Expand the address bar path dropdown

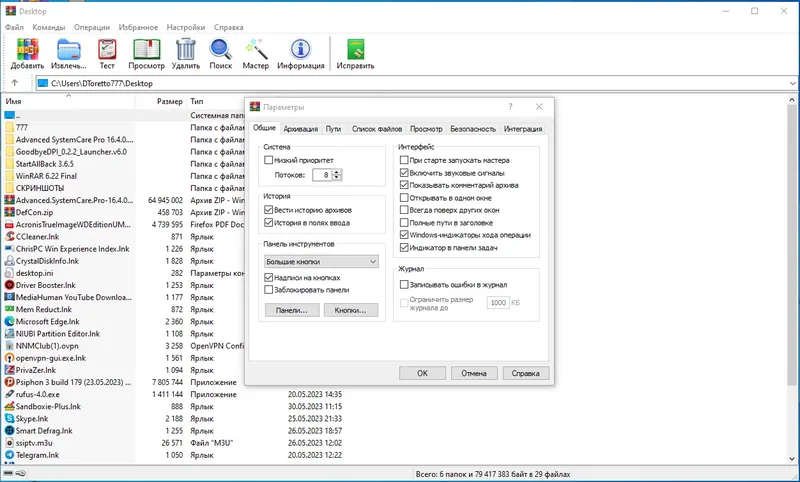pyautogui.click(x=792, y=83)
